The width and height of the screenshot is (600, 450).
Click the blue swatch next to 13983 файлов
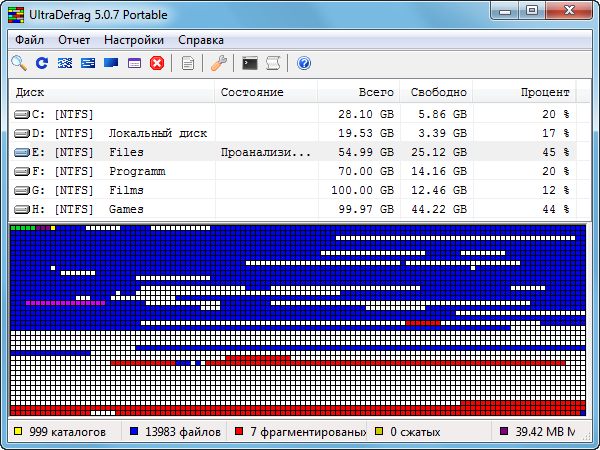pyautogui.click(x=134, y=432)
